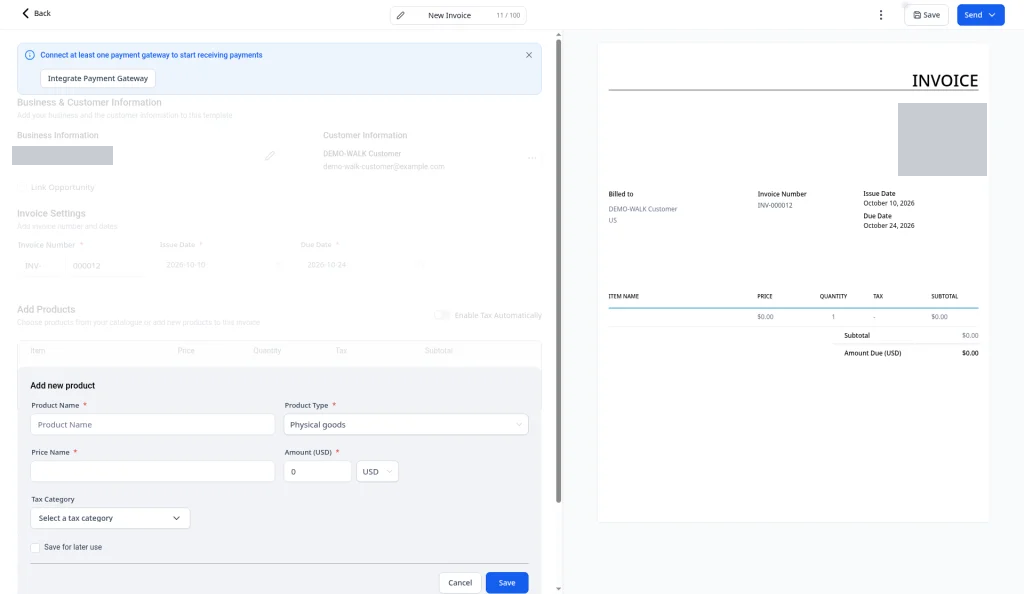Open the Due Date picker field
Screen dimensions: 1024x594
click(363, 265)
